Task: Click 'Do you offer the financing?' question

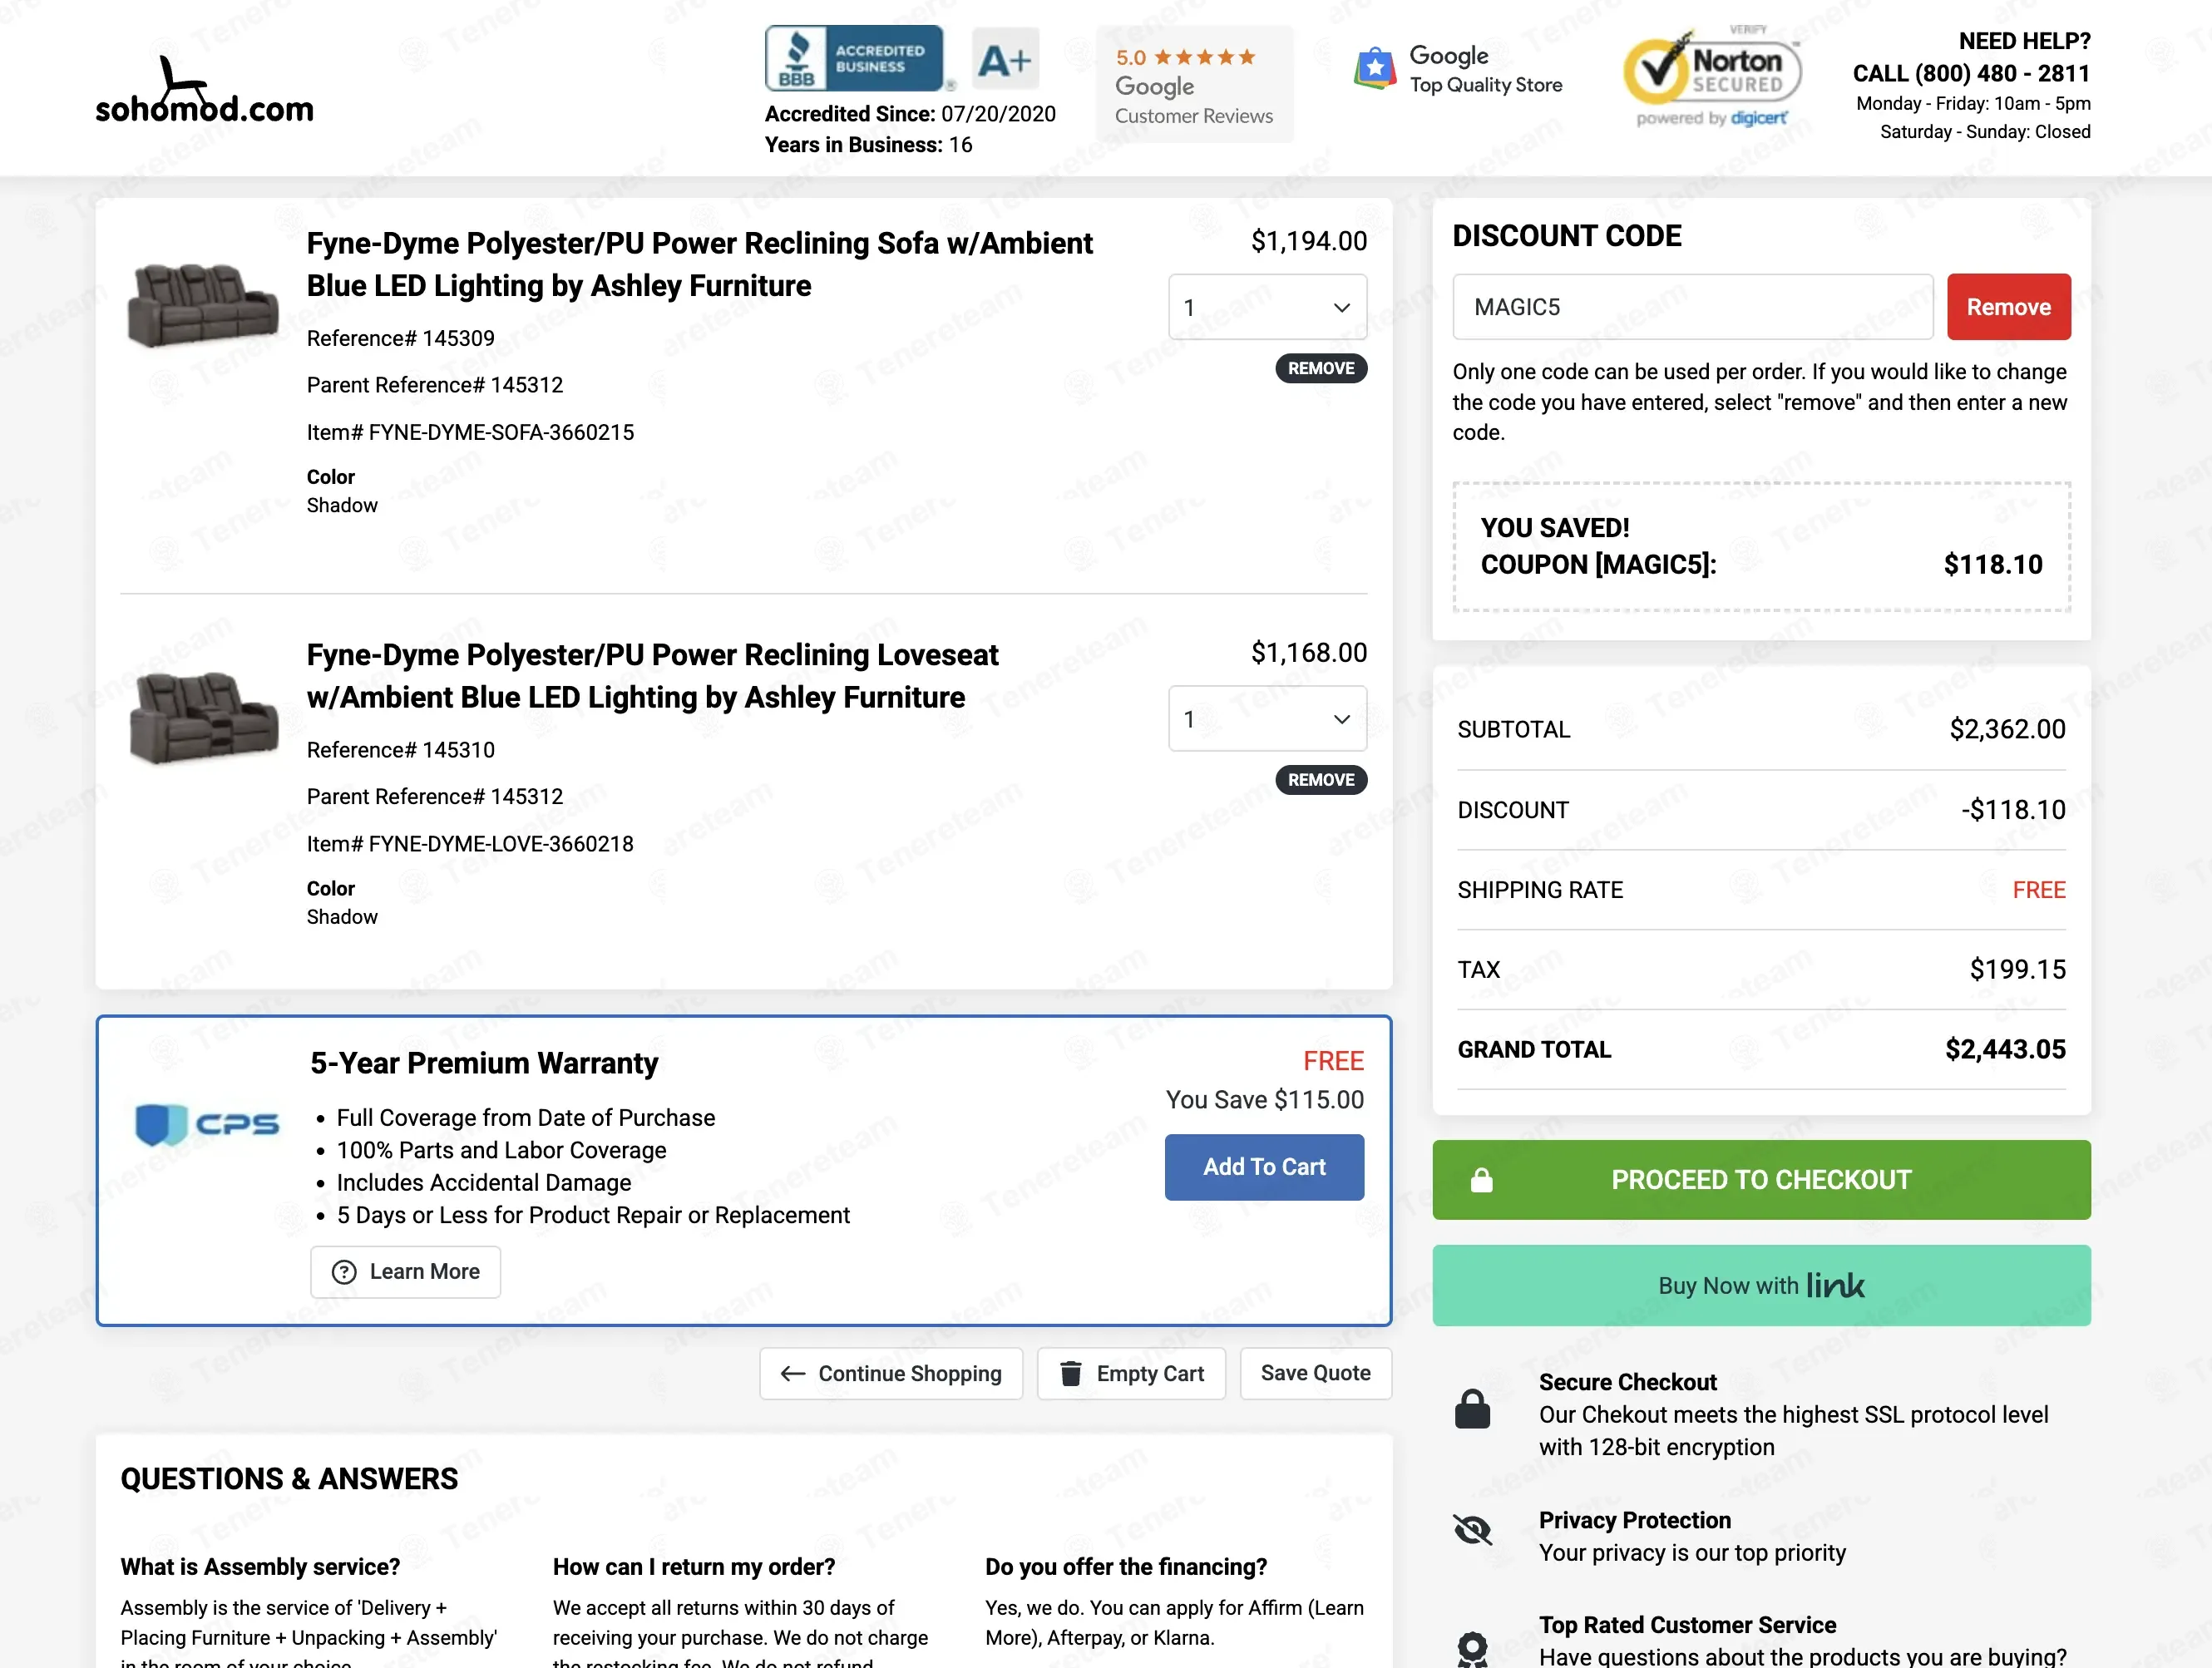Action: click(1126, 1567)
